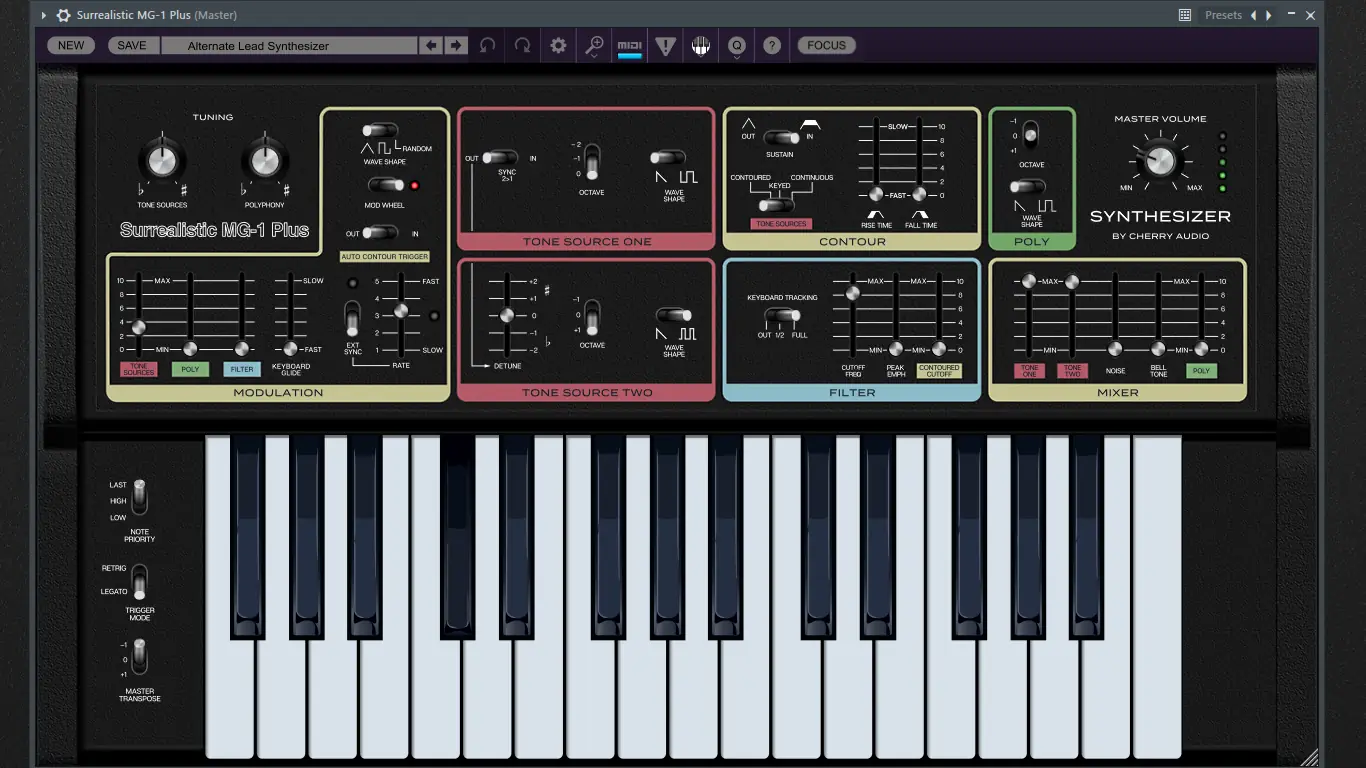Toggle Tone Source Two wave shape switch
This screenshot has width=1366, height=768.
coord(674,315)
